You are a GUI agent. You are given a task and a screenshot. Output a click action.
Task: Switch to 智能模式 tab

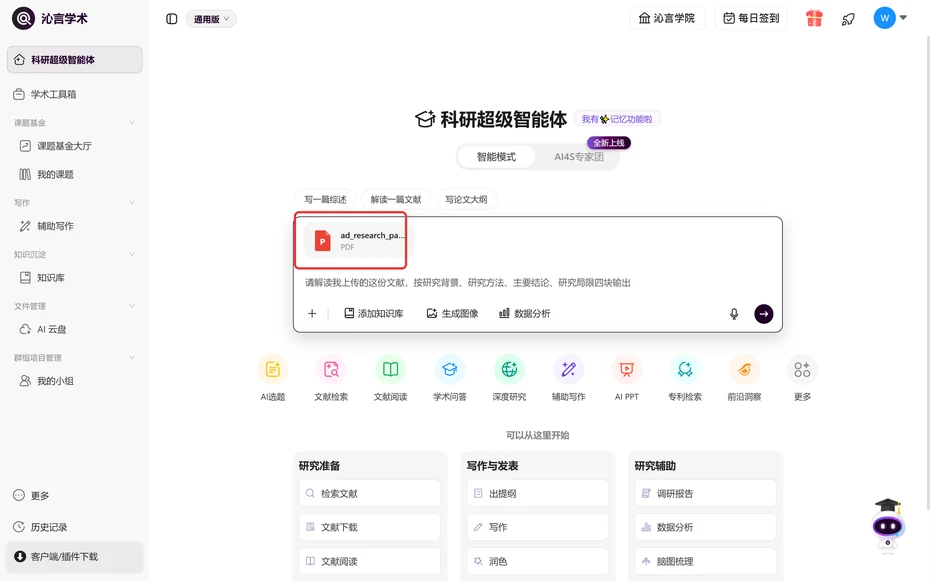pos(496,157)
